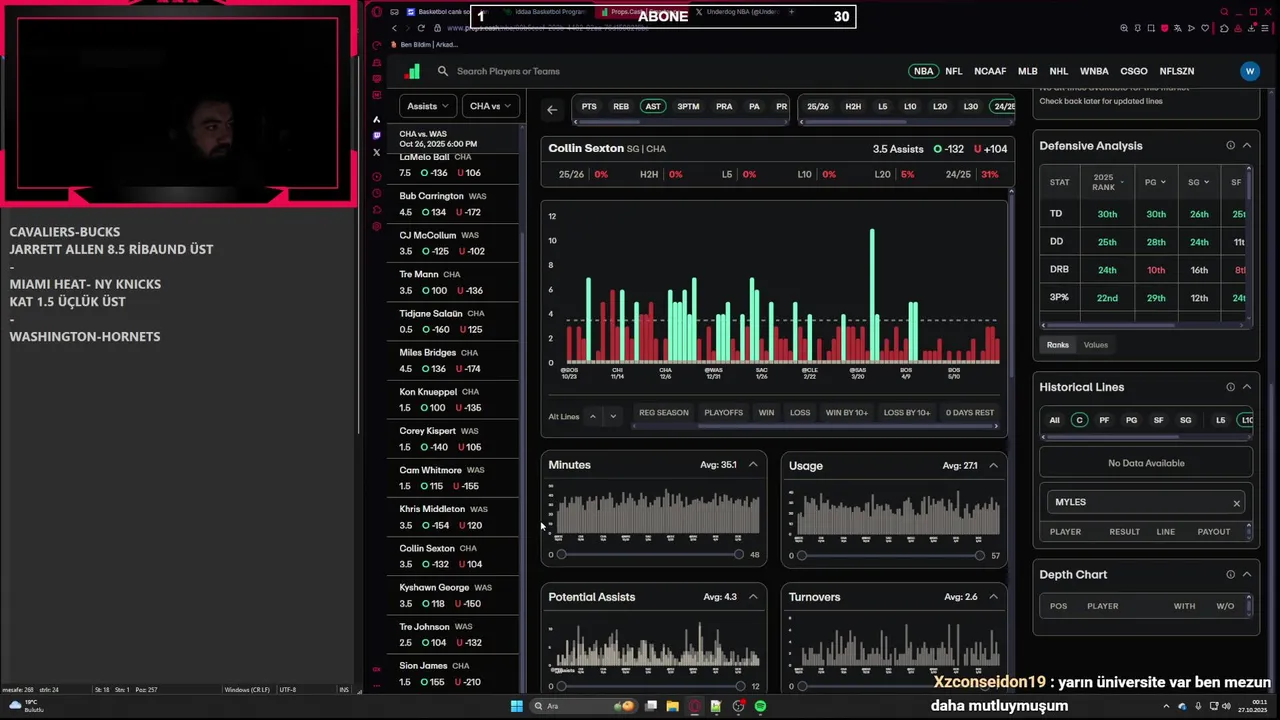Toggle the WIN game filter
1280x720 pixels.
[x=766, y=412]
